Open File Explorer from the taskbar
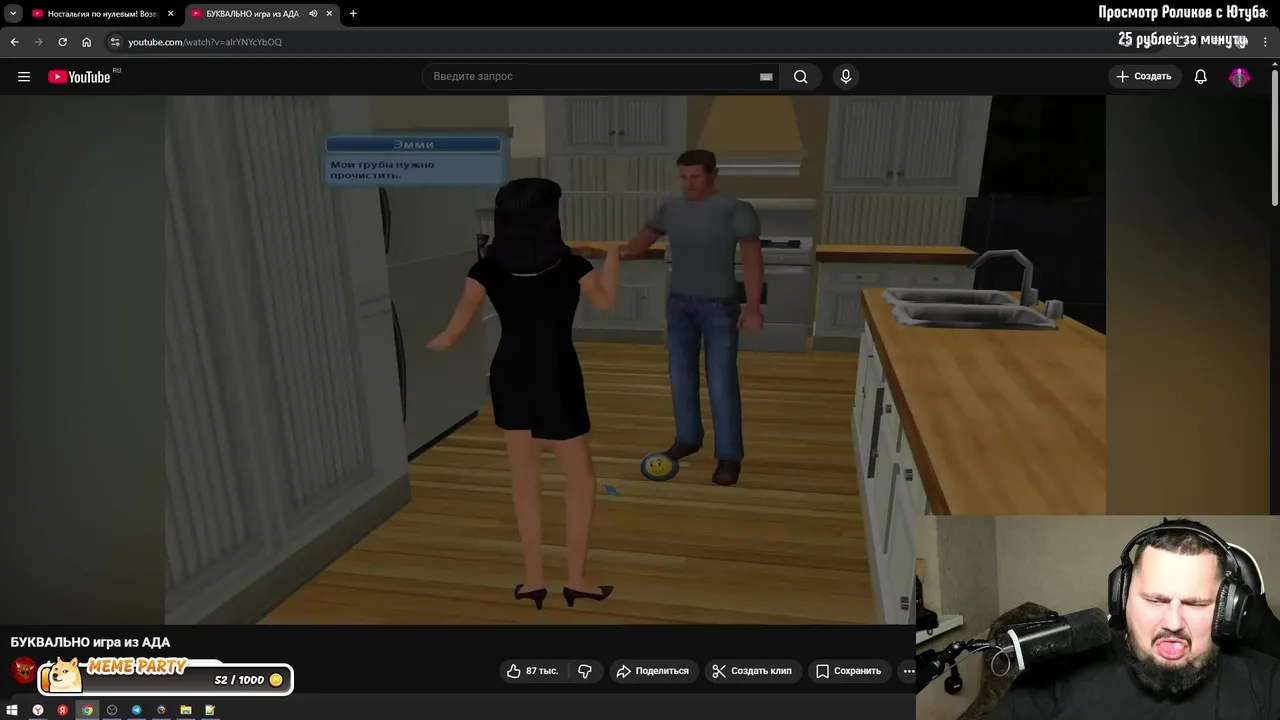Screen dimensions: 1280x720 (186, 710)
